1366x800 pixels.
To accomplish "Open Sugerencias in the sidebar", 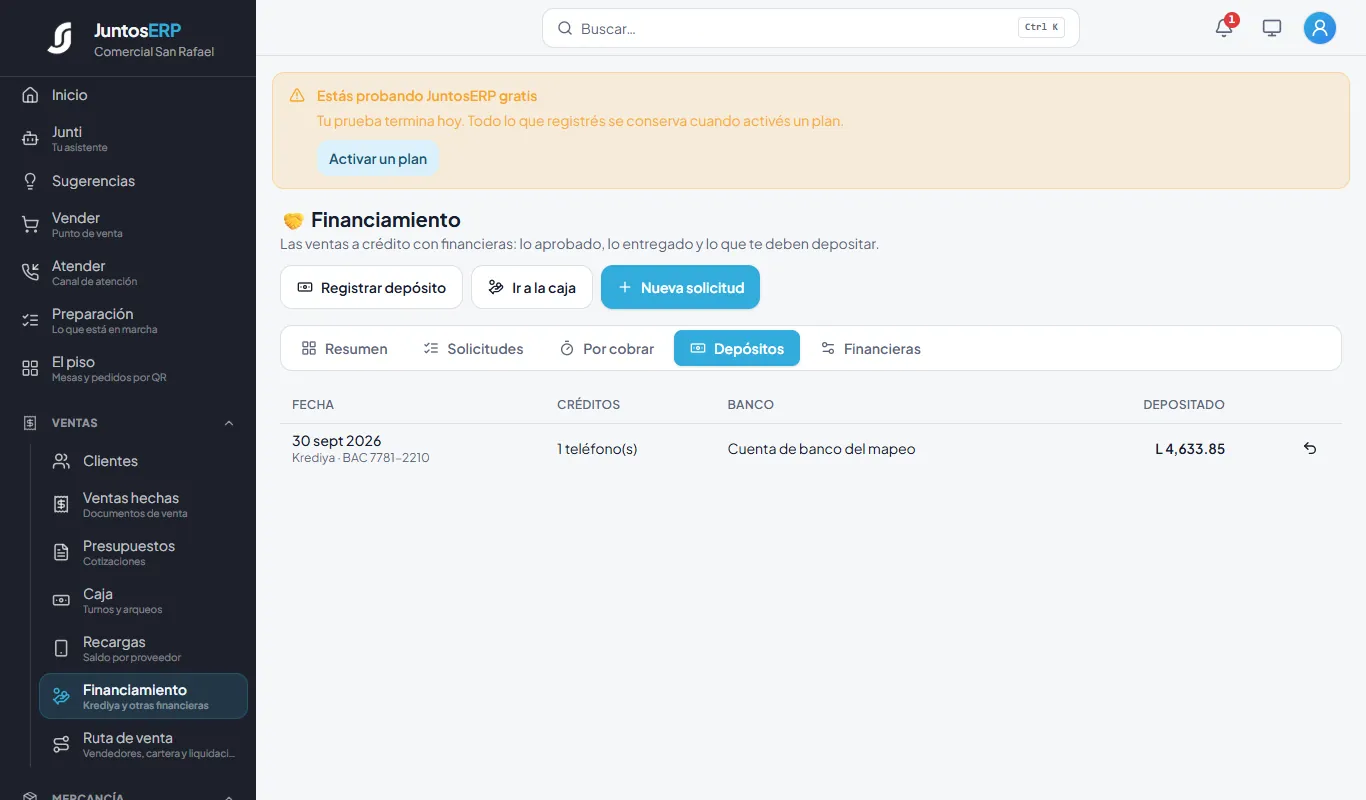I will click(x=128, y=181).
